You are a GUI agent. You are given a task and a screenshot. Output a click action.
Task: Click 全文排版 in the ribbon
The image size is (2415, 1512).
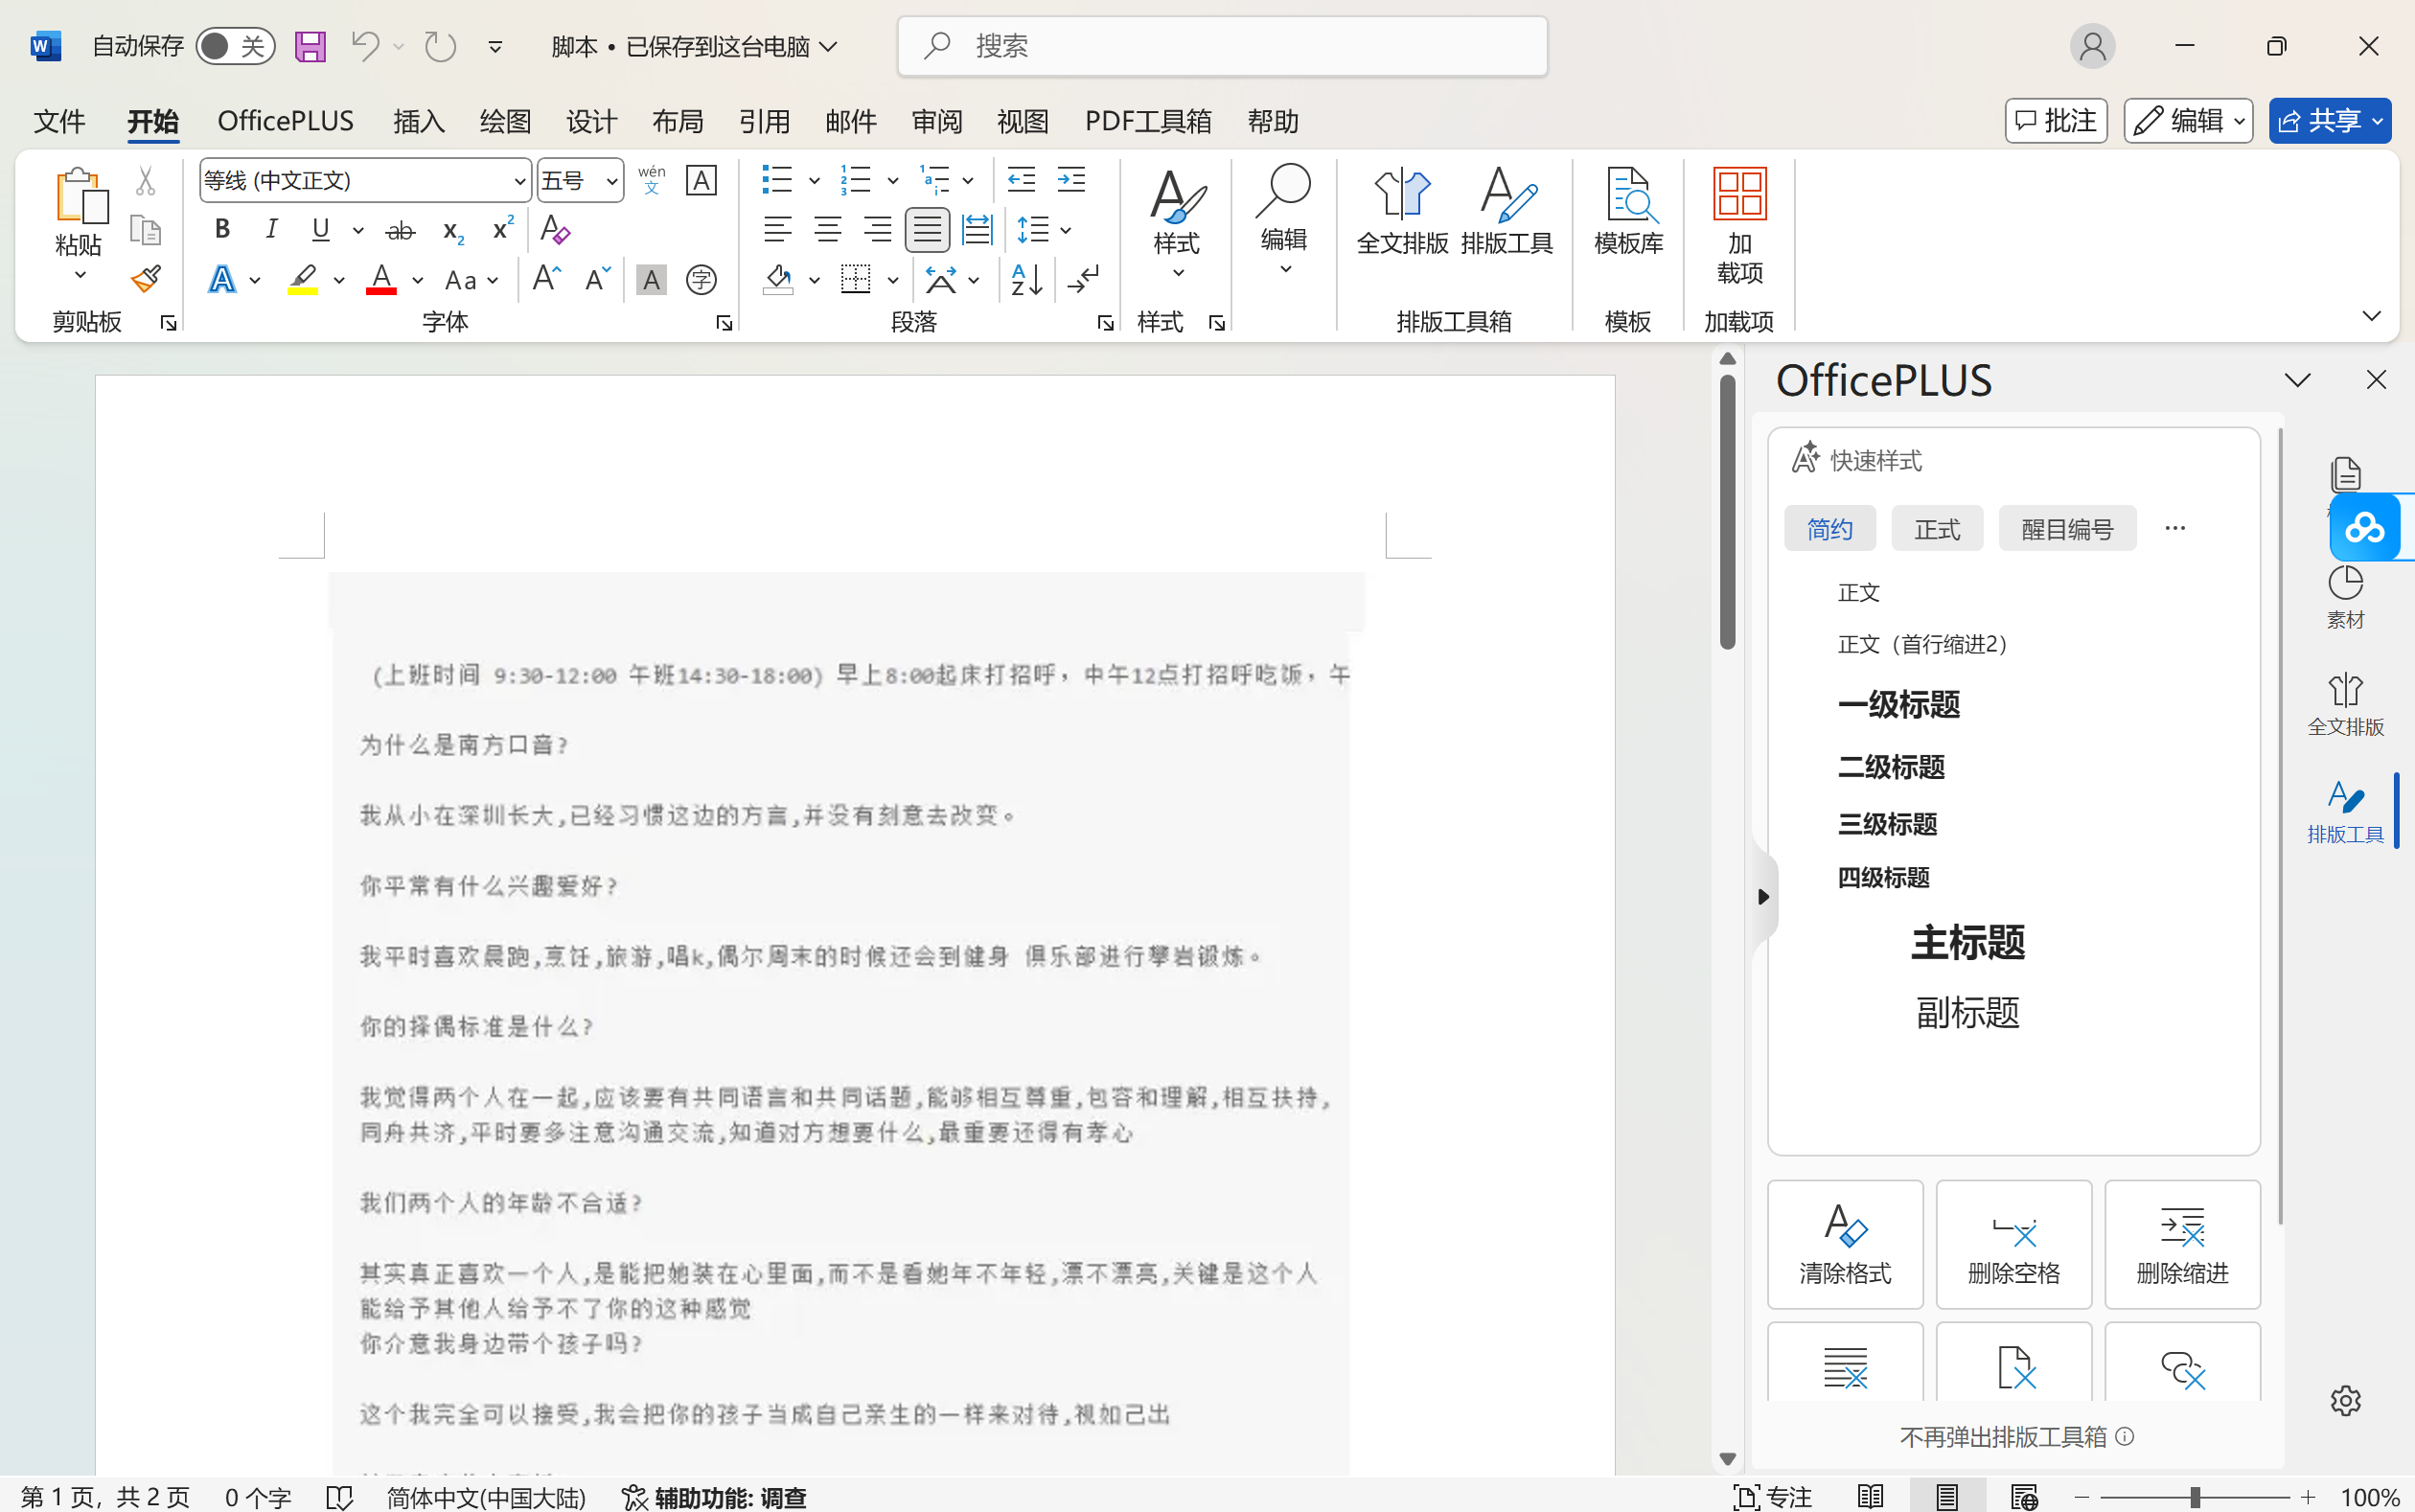1402,212
